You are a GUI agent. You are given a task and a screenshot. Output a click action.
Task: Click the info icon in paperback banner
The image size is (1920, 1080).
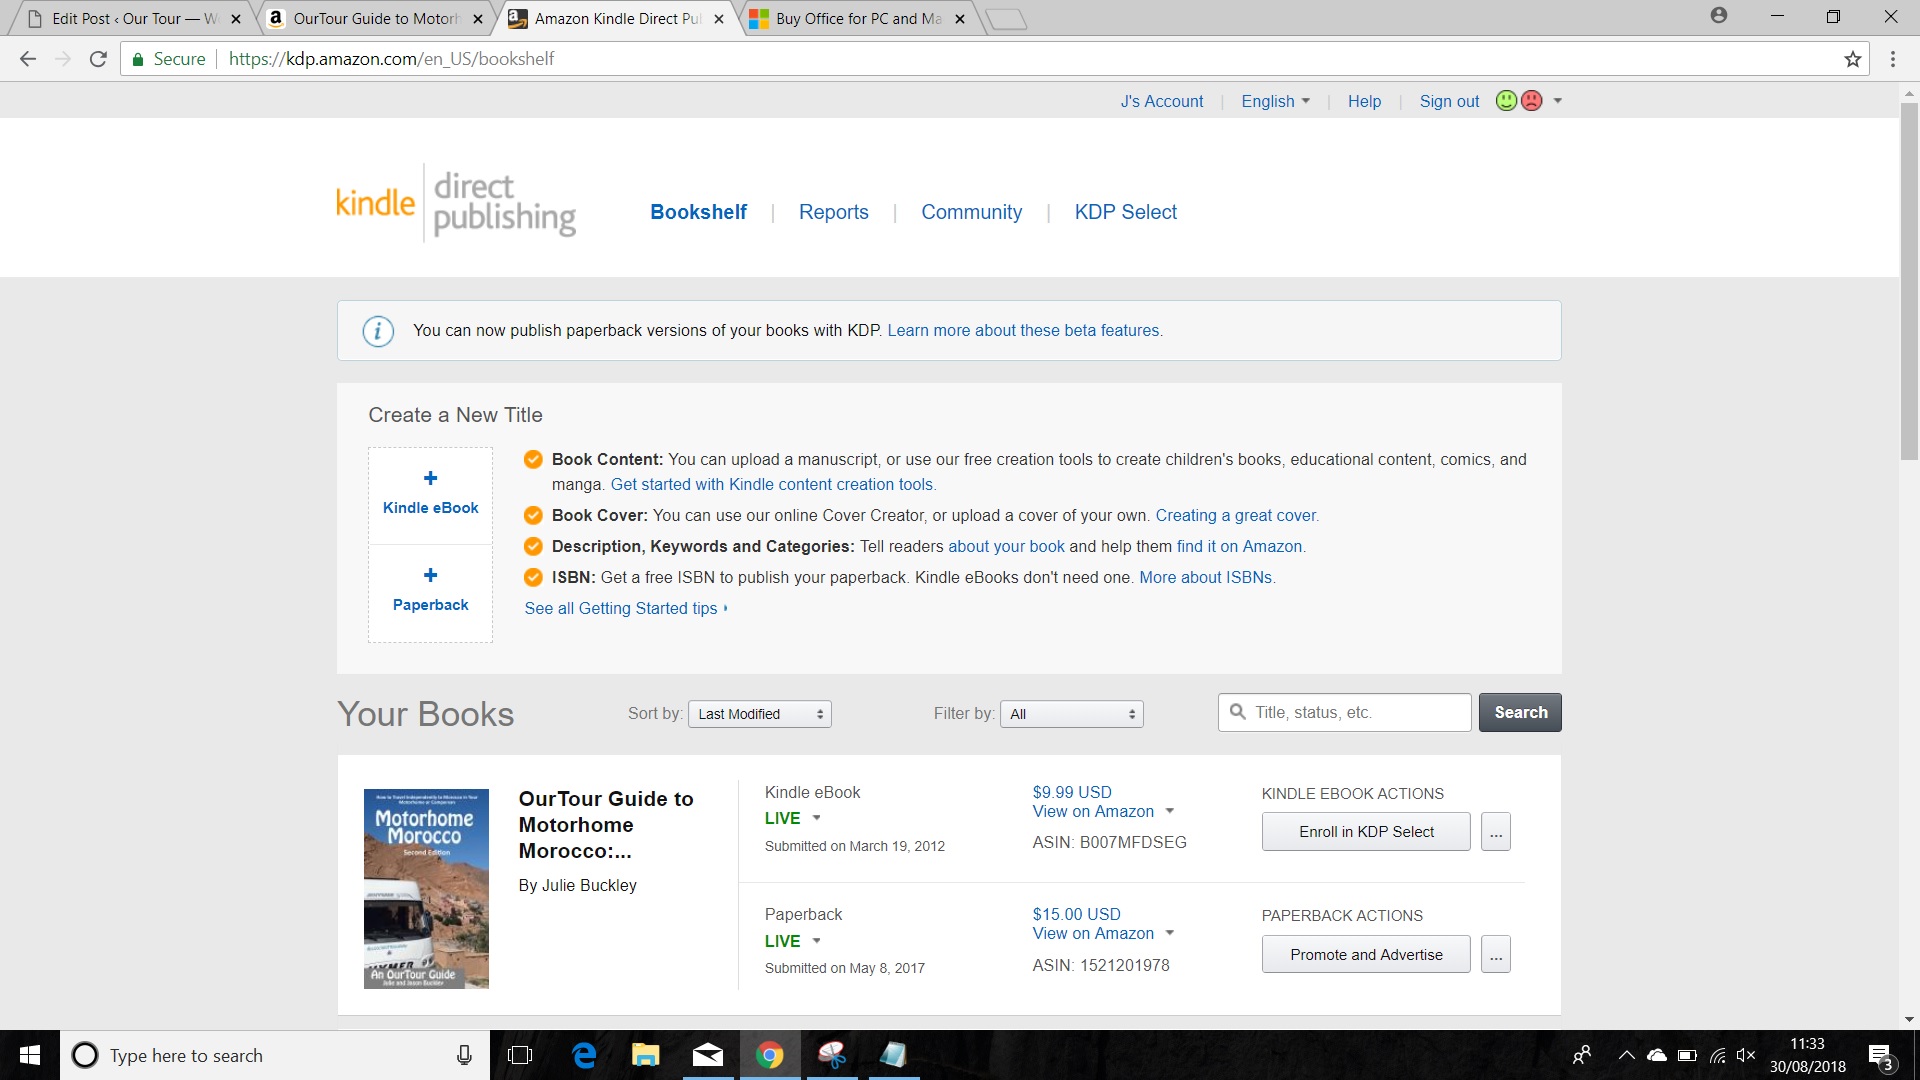coord(378,331)
